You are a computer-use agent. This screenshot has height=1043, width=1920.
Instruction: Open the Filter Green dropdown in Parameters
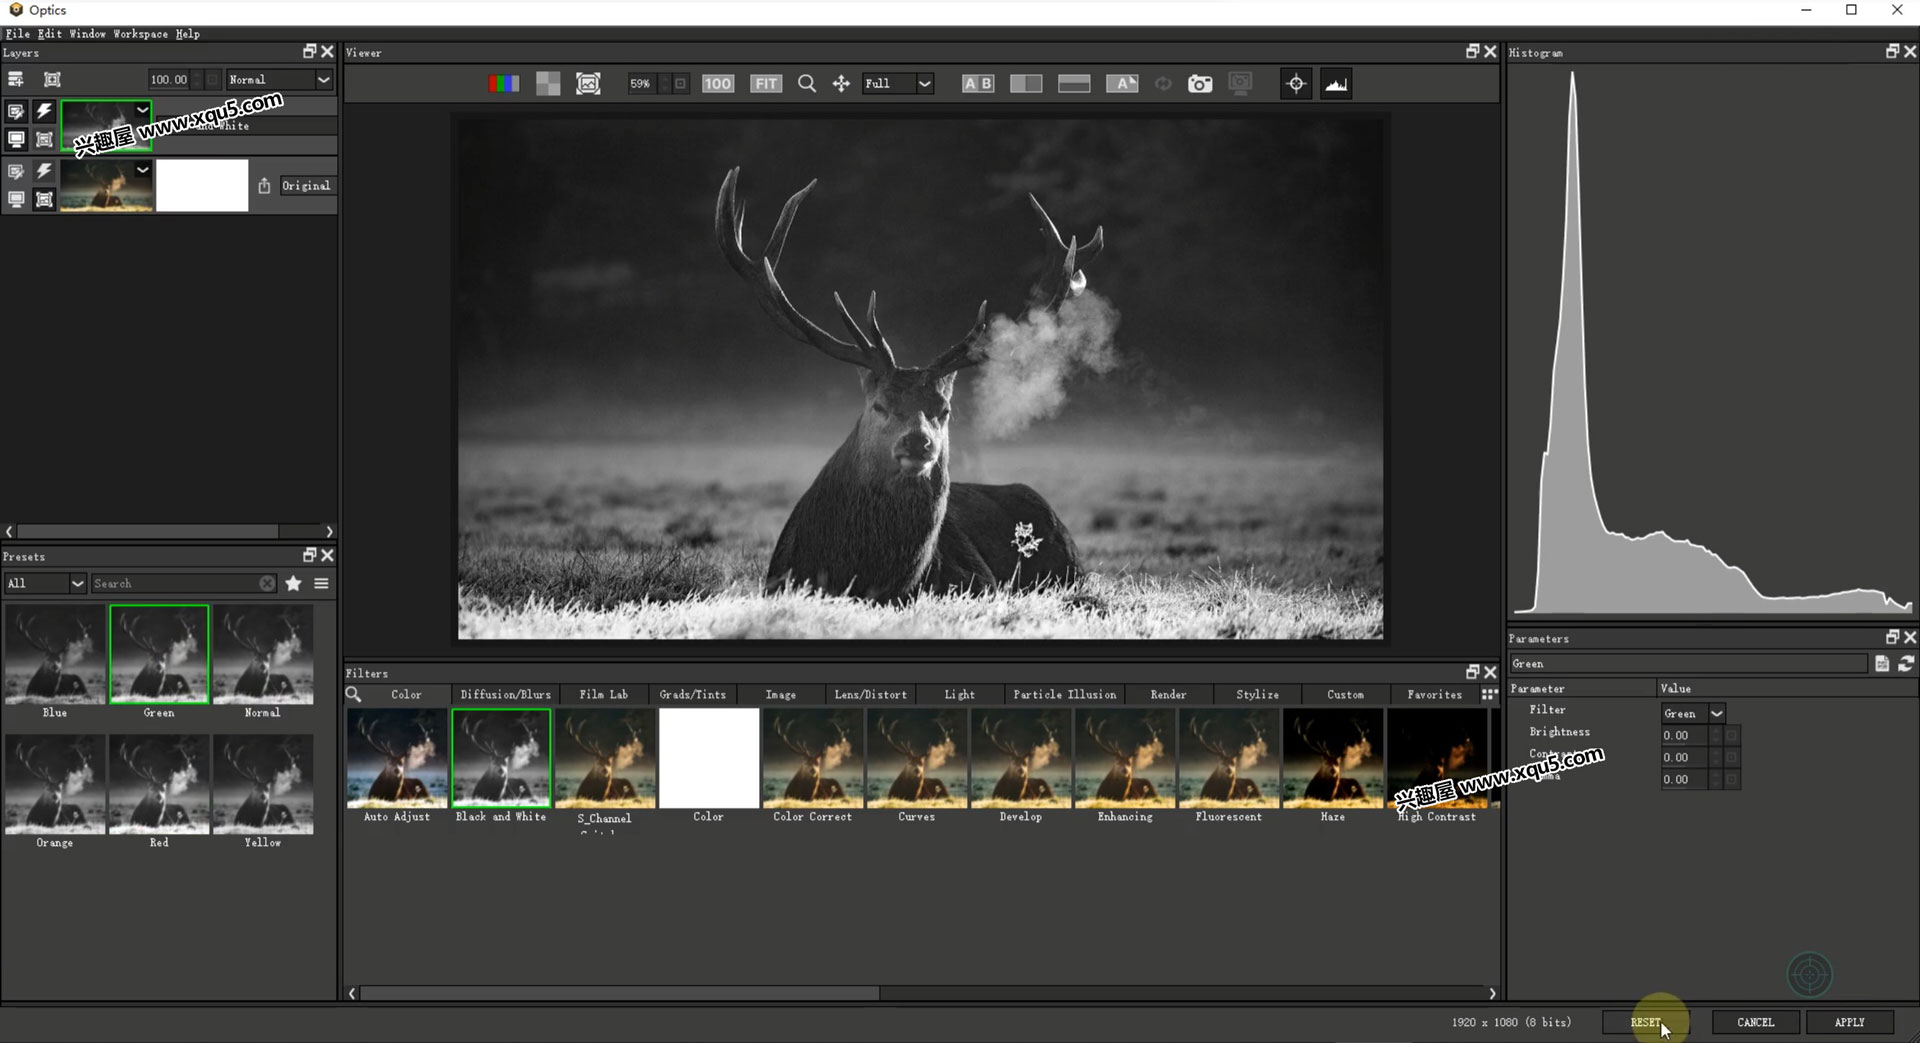pos(1693,713)
